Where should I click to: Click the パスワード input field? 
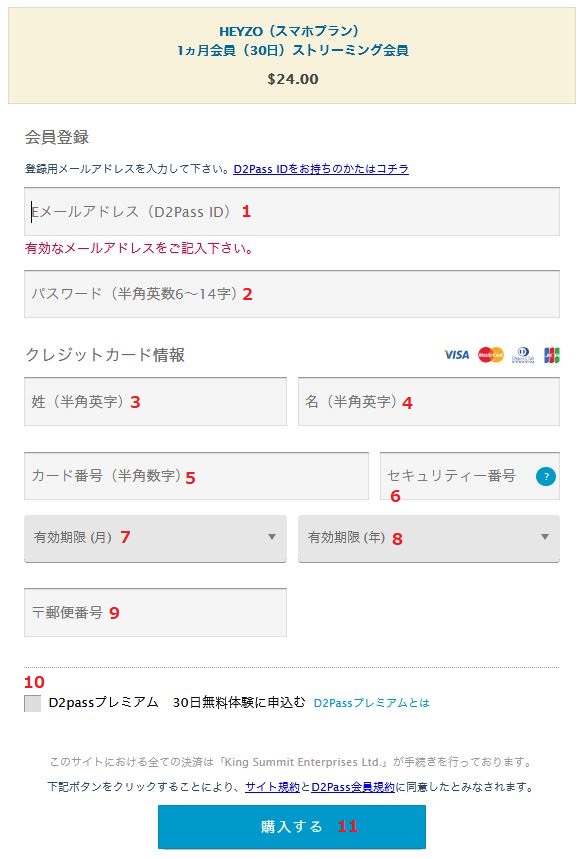291,294
